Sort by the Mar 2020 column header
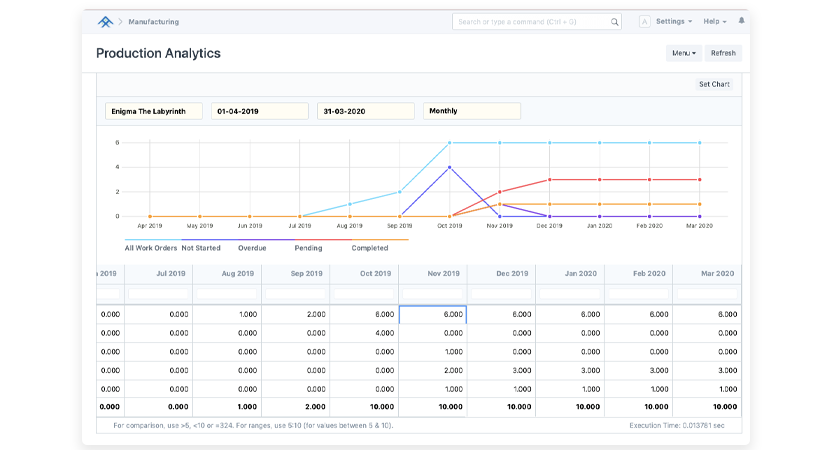This screenshot has width=826, height=450. coord(707,273)
